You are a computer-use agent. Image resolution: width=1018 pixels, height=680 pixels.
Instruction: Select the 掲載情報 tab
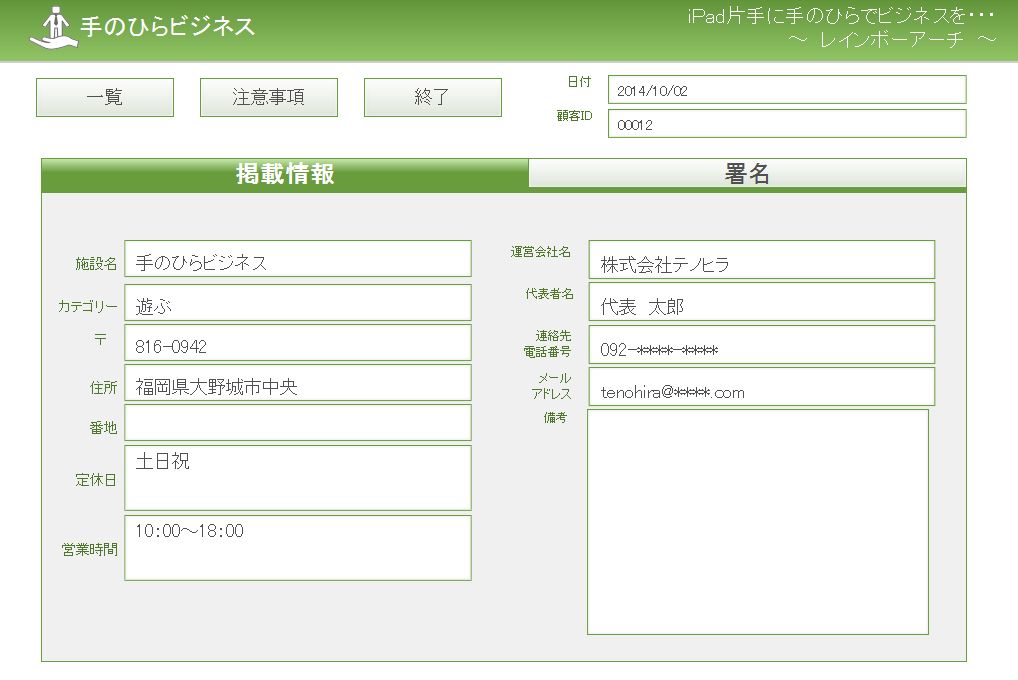(x=285, y=174)
